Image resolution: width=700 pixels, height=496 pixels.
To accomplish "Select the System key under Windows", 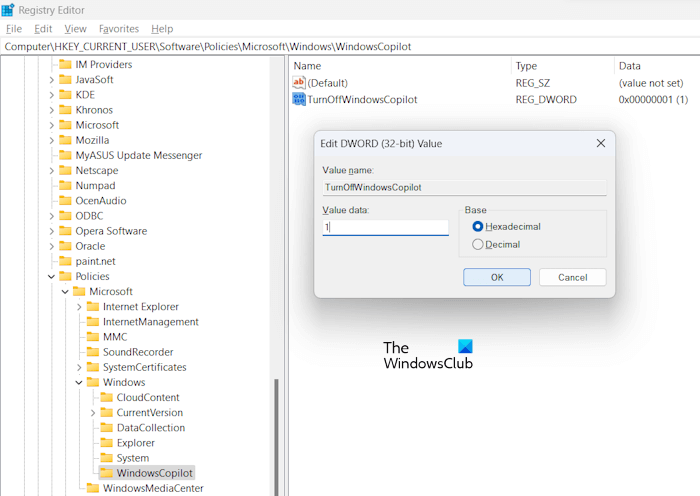I will pyautogui.click(x=133, y=458).
